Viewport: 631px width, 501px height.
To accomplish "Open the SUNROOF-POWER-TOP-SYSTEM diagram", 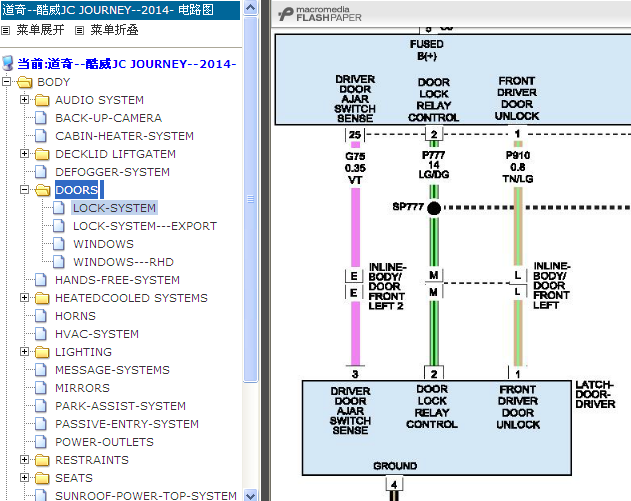I will tap(146, 495).
